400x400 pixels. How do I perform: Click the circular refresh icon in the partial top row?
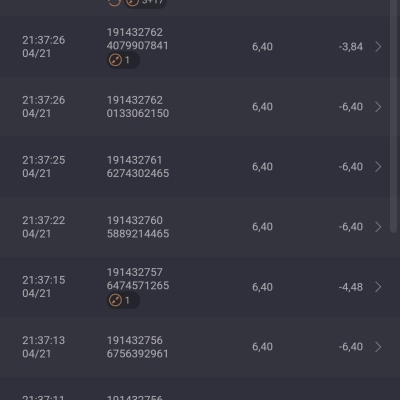pos(115,3)
